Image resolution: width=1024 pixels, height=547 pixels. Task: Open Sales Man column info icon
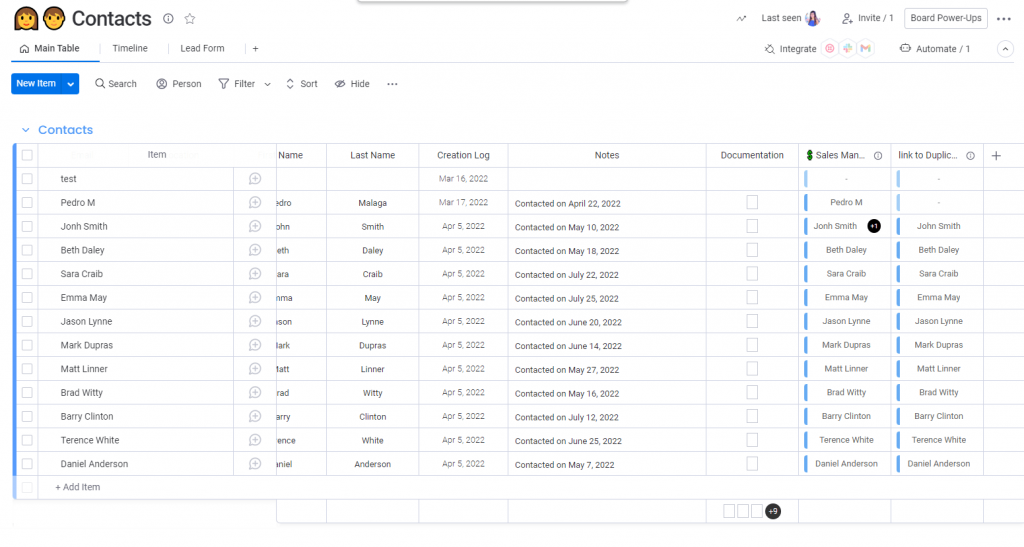point(878,155)
